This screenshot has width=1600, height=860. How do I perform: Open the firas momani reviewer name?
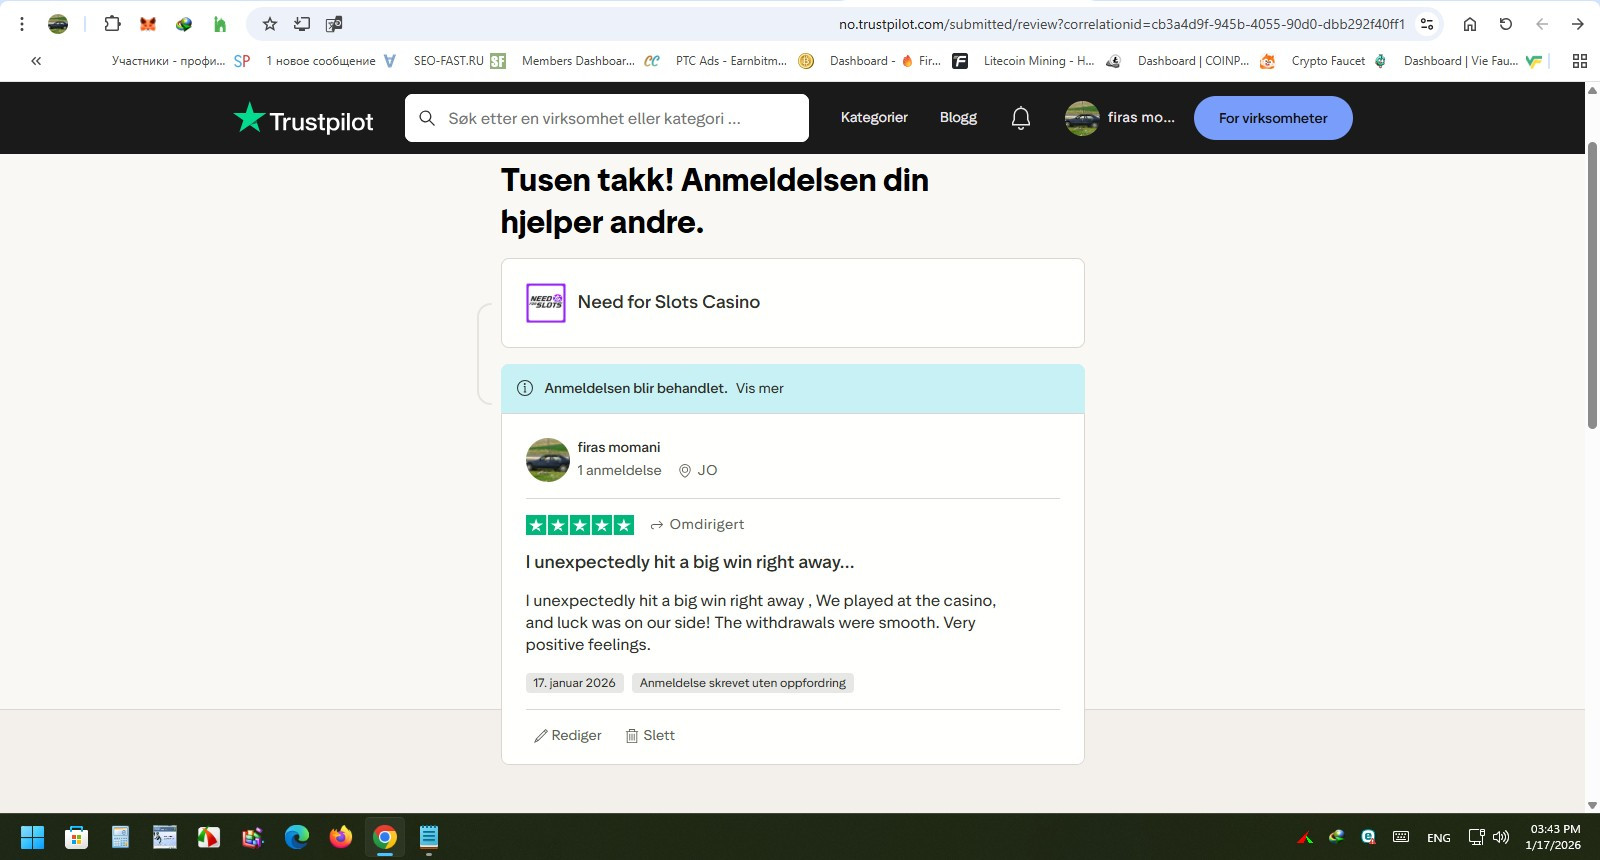tap(619, 447)
